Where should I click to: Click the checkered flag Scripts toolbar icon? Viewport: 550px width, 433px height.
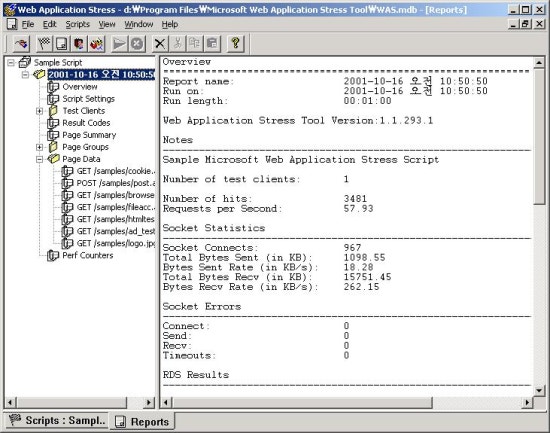44,44
